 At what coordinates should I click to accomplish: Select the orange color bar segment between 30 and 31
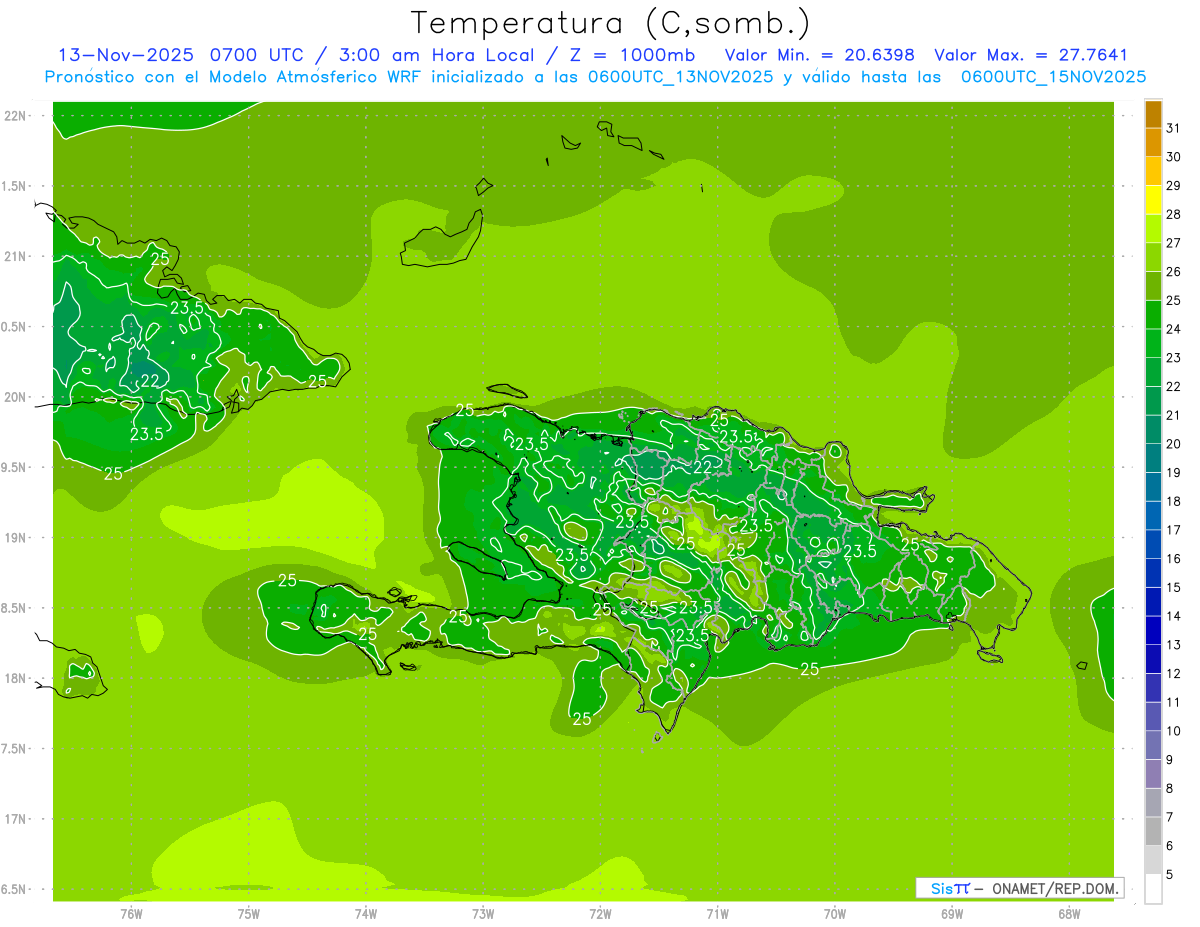(1153, 142)
